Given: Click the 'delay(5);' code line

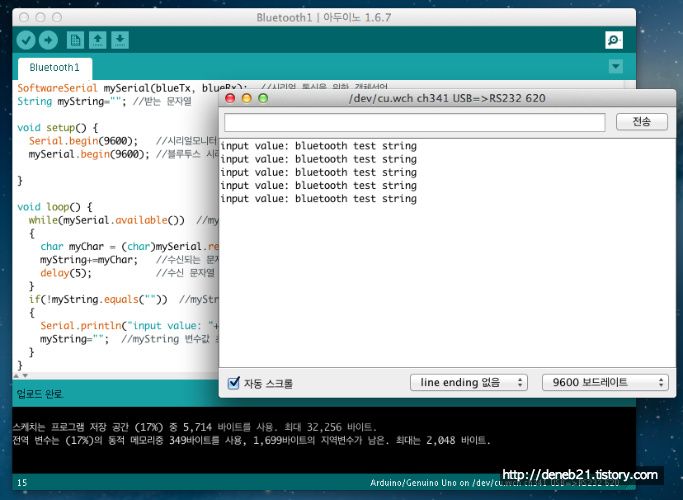Looking at the screenshot, I should [x=66, y=273].
